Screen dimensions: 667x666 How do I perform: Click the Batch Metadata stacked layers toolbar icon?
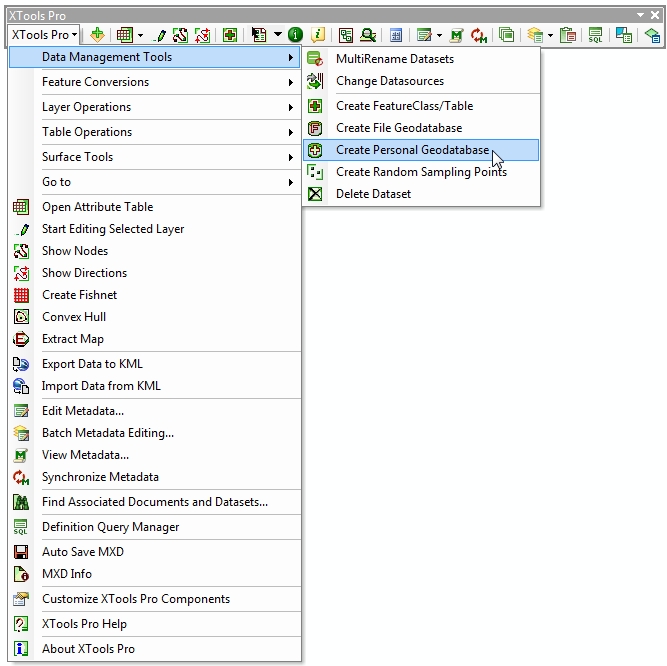point(535,35)
